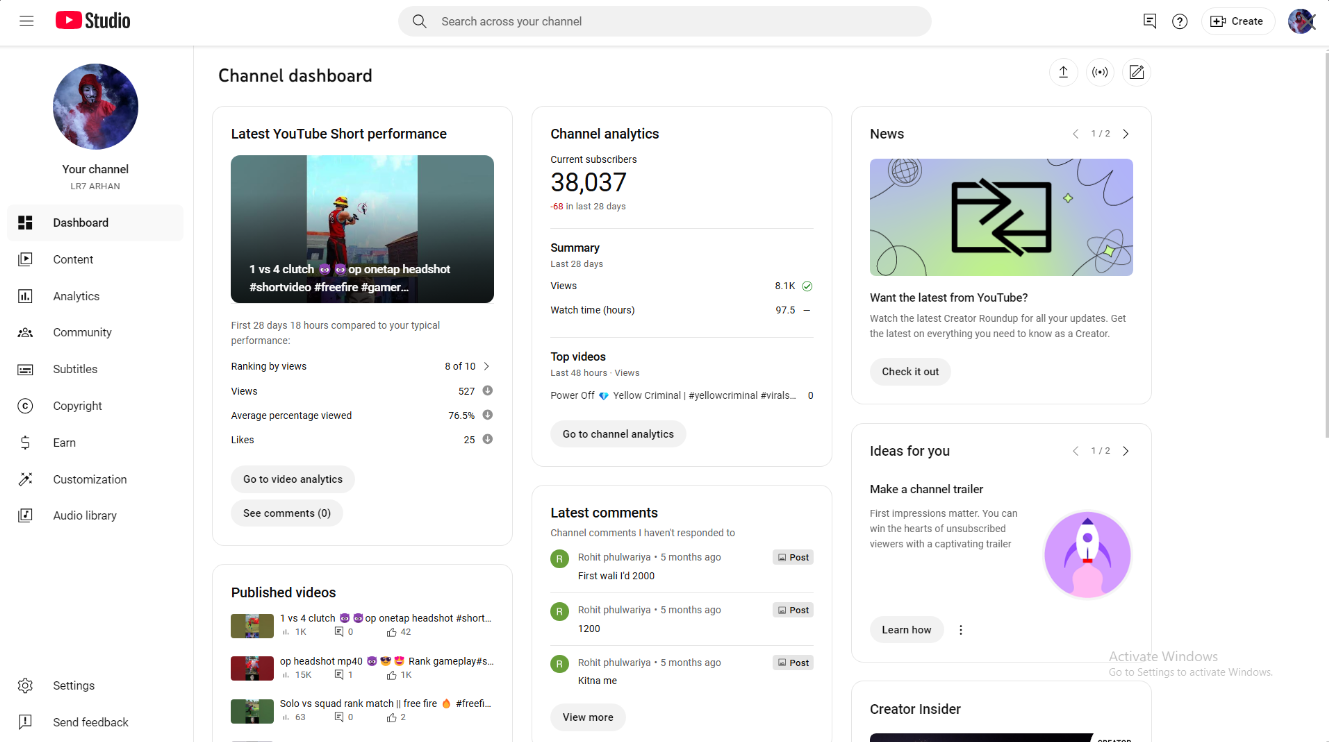Viewport: 1329px width, 742px height.
Task: Click the Create post pencil icon
Action: point(1136,72)
